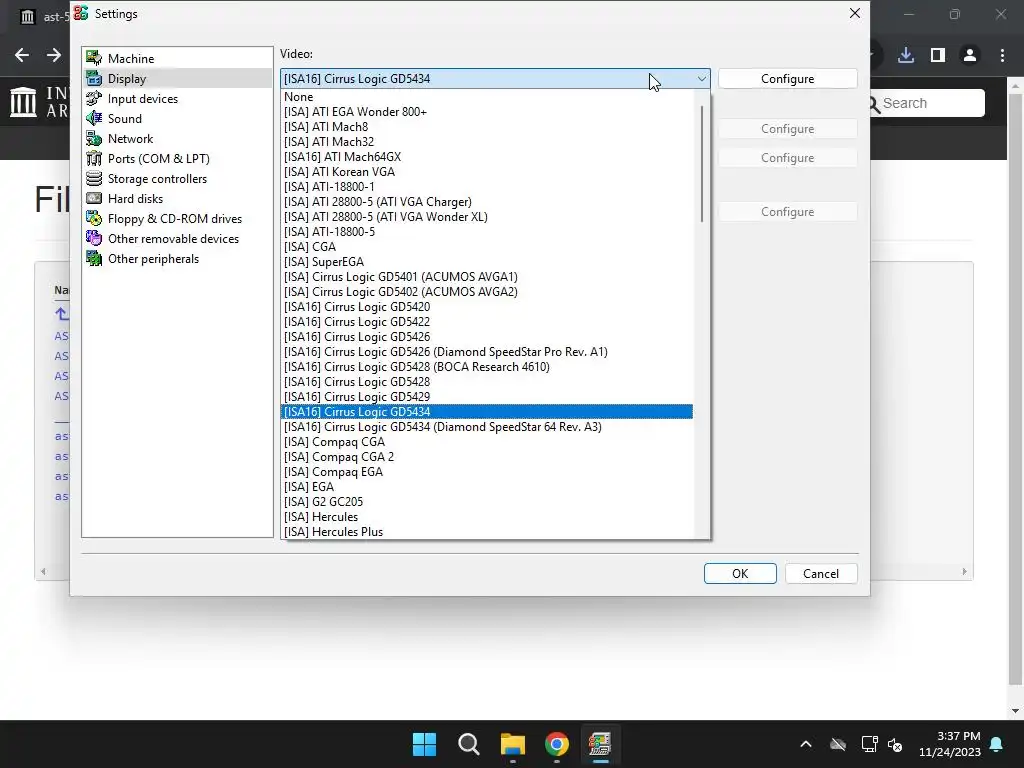Screen dimensions: 1024x768
Task: Click the Display category icon
Action: tap(94, 78)
